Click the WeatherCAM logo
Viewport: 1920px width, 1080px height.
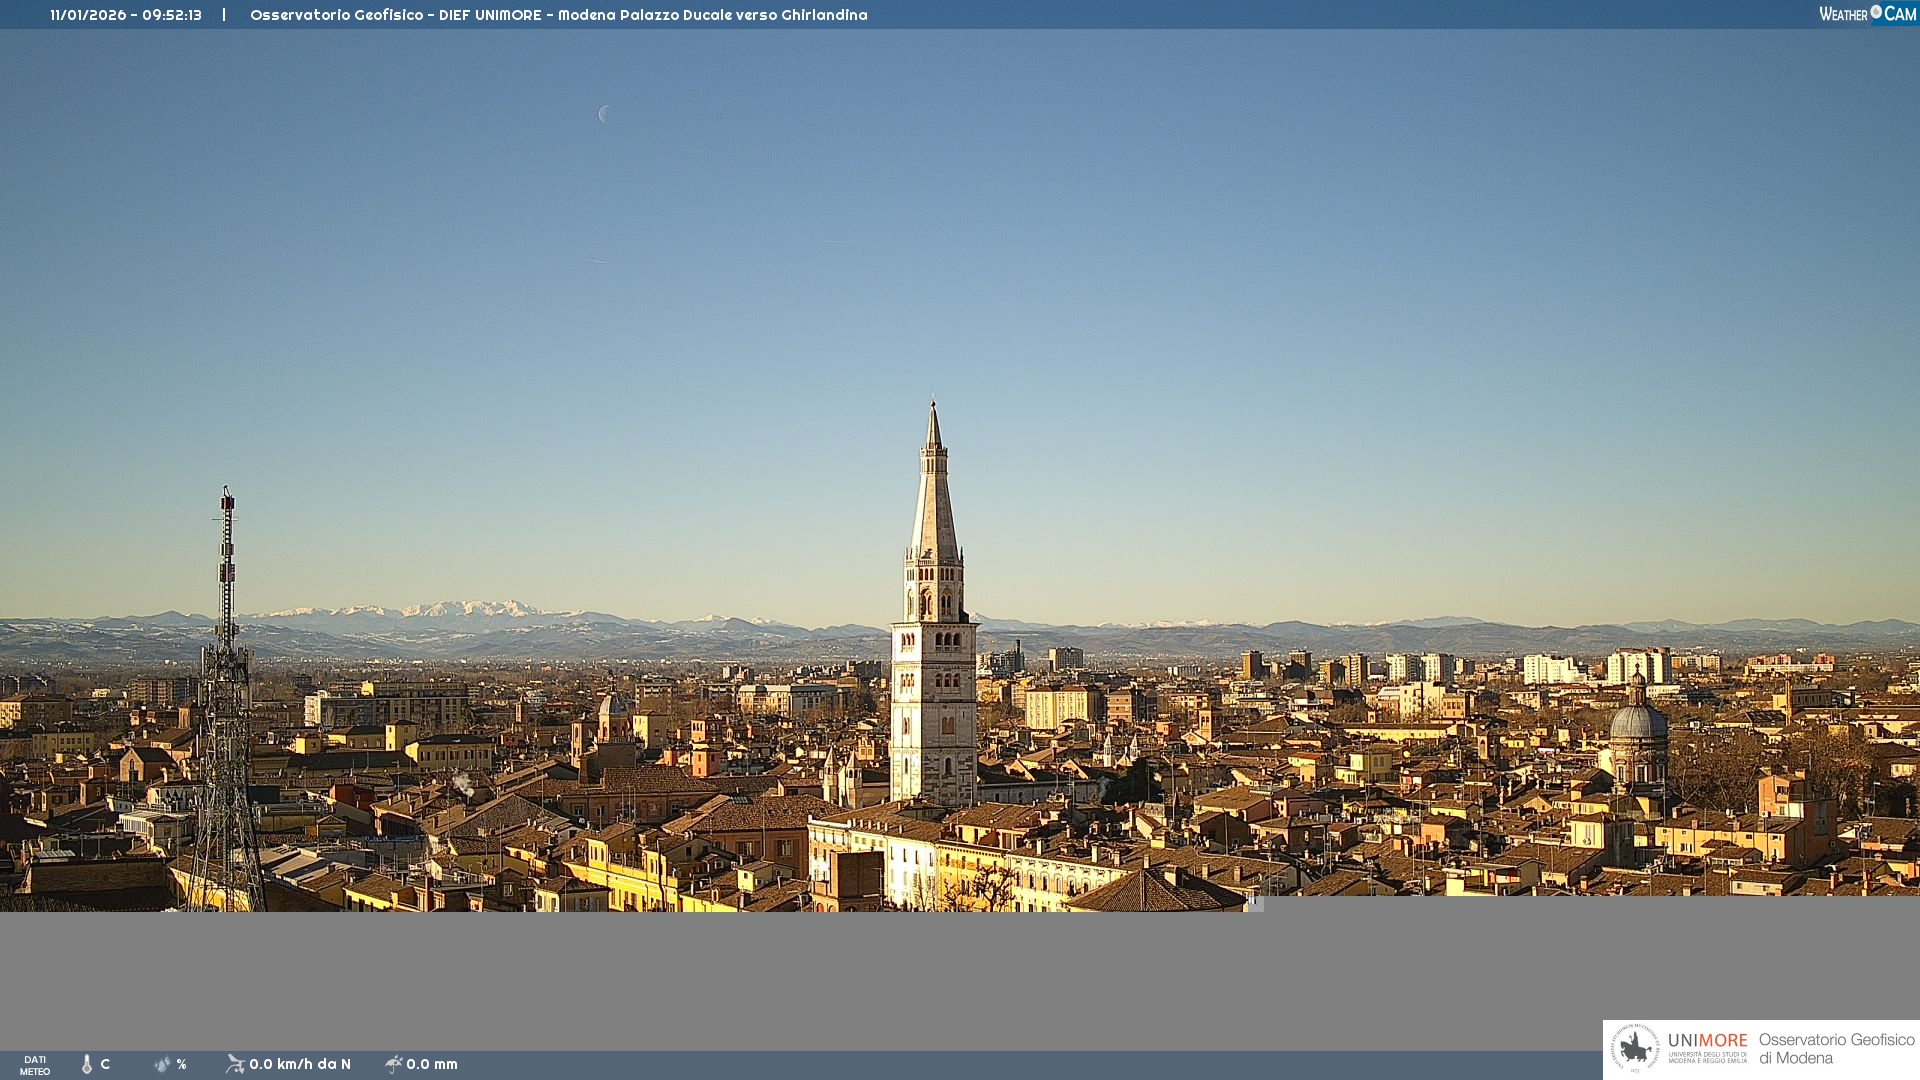1867,14
